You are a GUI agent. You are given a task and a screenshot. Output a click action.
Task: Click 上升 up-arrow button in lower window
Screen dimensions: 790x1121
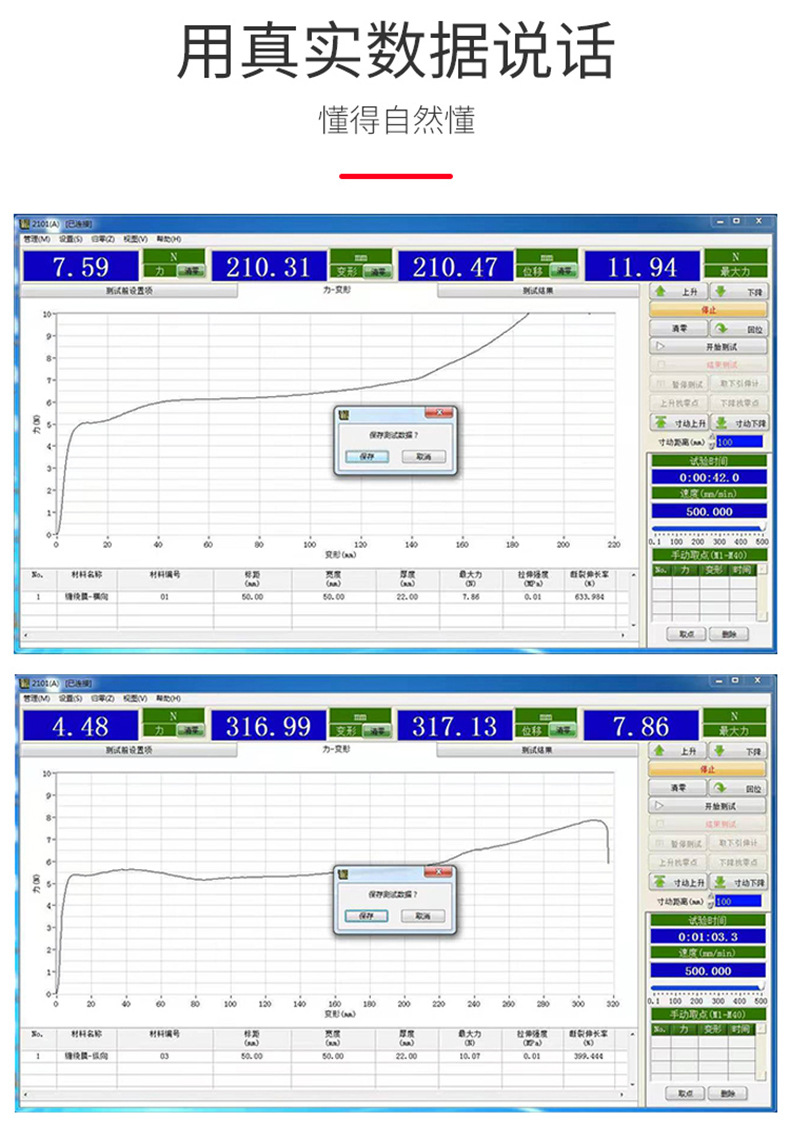click(678, 750)
